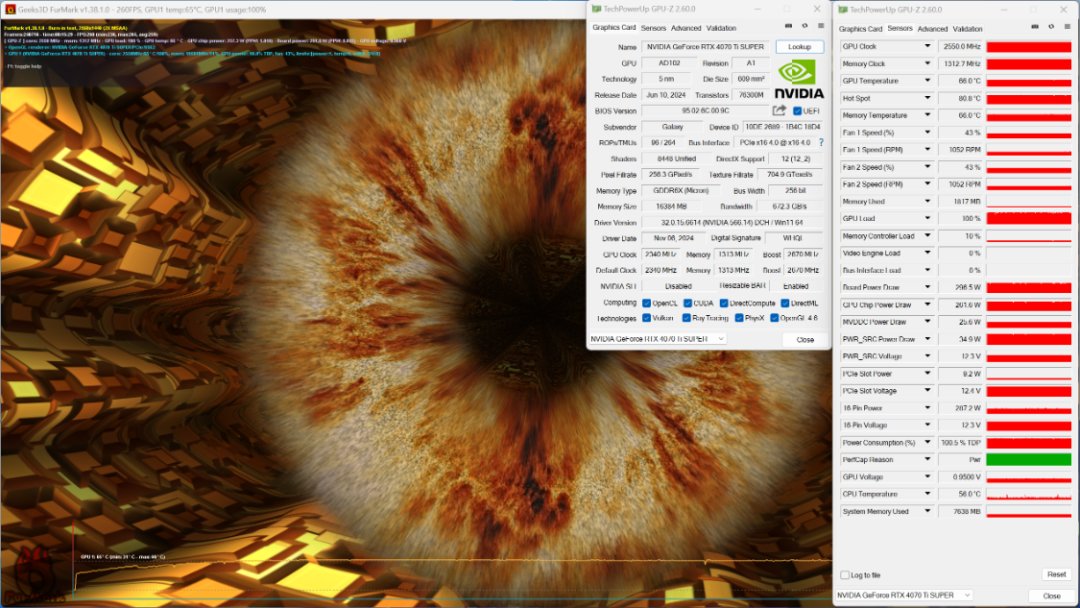Click the Bus Interface question mark icon
This screenshot has width=1080, height=608.
coord(821,143)
